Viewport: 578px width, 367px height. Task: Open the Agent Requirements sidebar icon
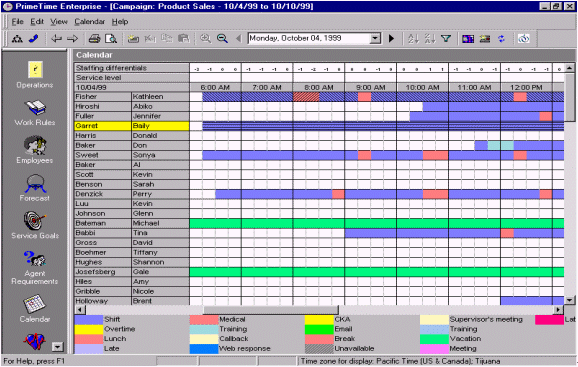click(35, 259)
